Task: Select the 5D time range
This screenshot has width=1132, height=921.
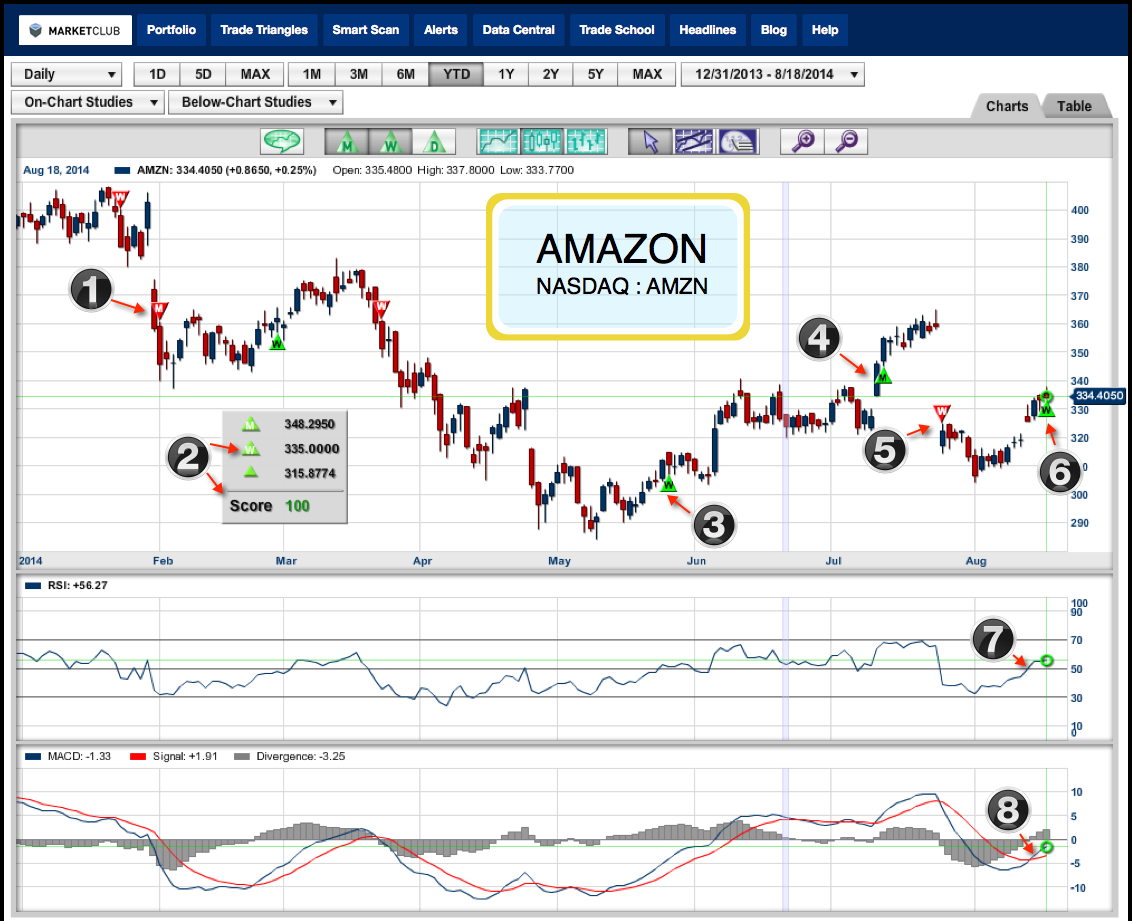Action: 203,74
